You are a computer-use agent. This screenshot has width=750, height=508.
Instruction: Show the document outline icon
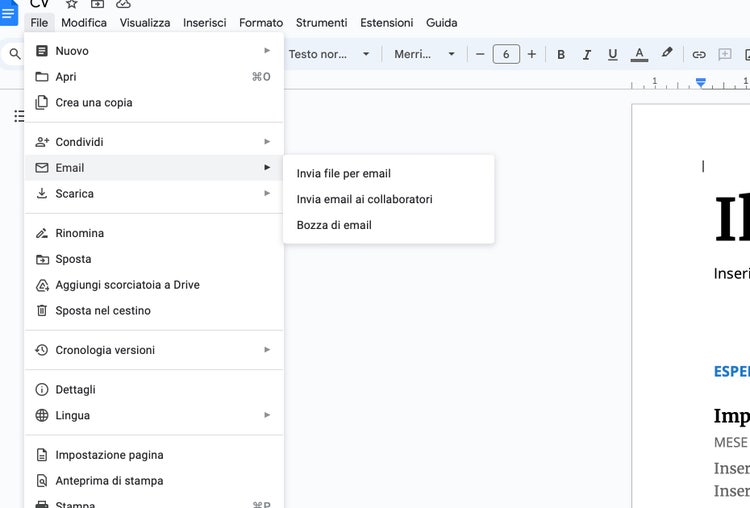coord(19,116)
